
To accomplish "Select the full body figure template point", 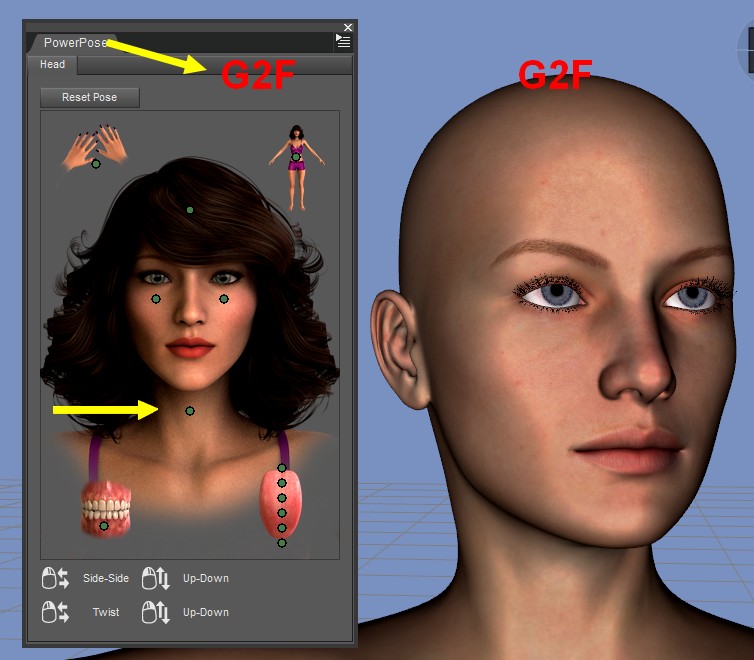I will pos(296,157).
